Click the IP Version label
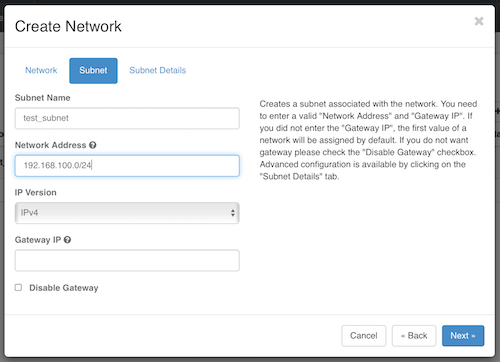 (36, 192)
